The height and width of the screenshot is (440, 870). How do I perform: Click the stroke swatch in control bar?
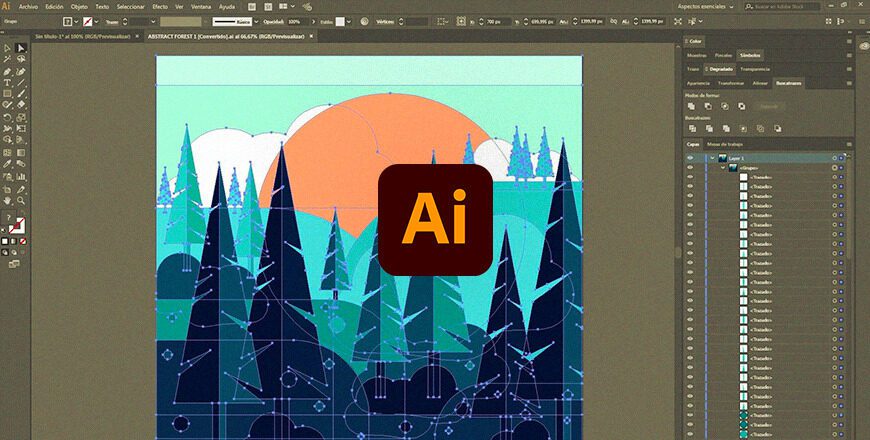point(87,21)
